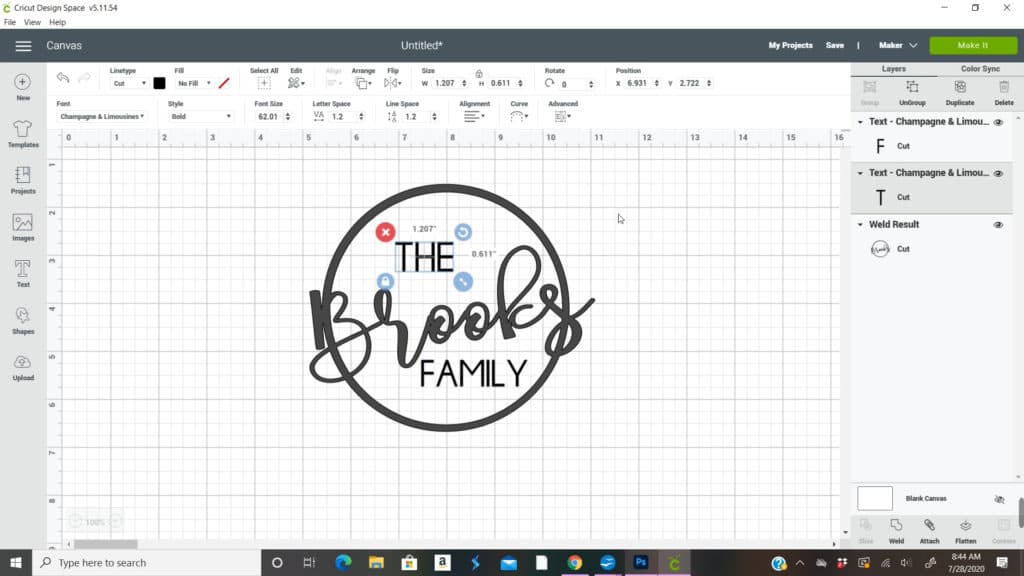Click the Duplicate icon in Layers panel
1024x576 pixels.
pyautogui.click(x=960, y=92)
